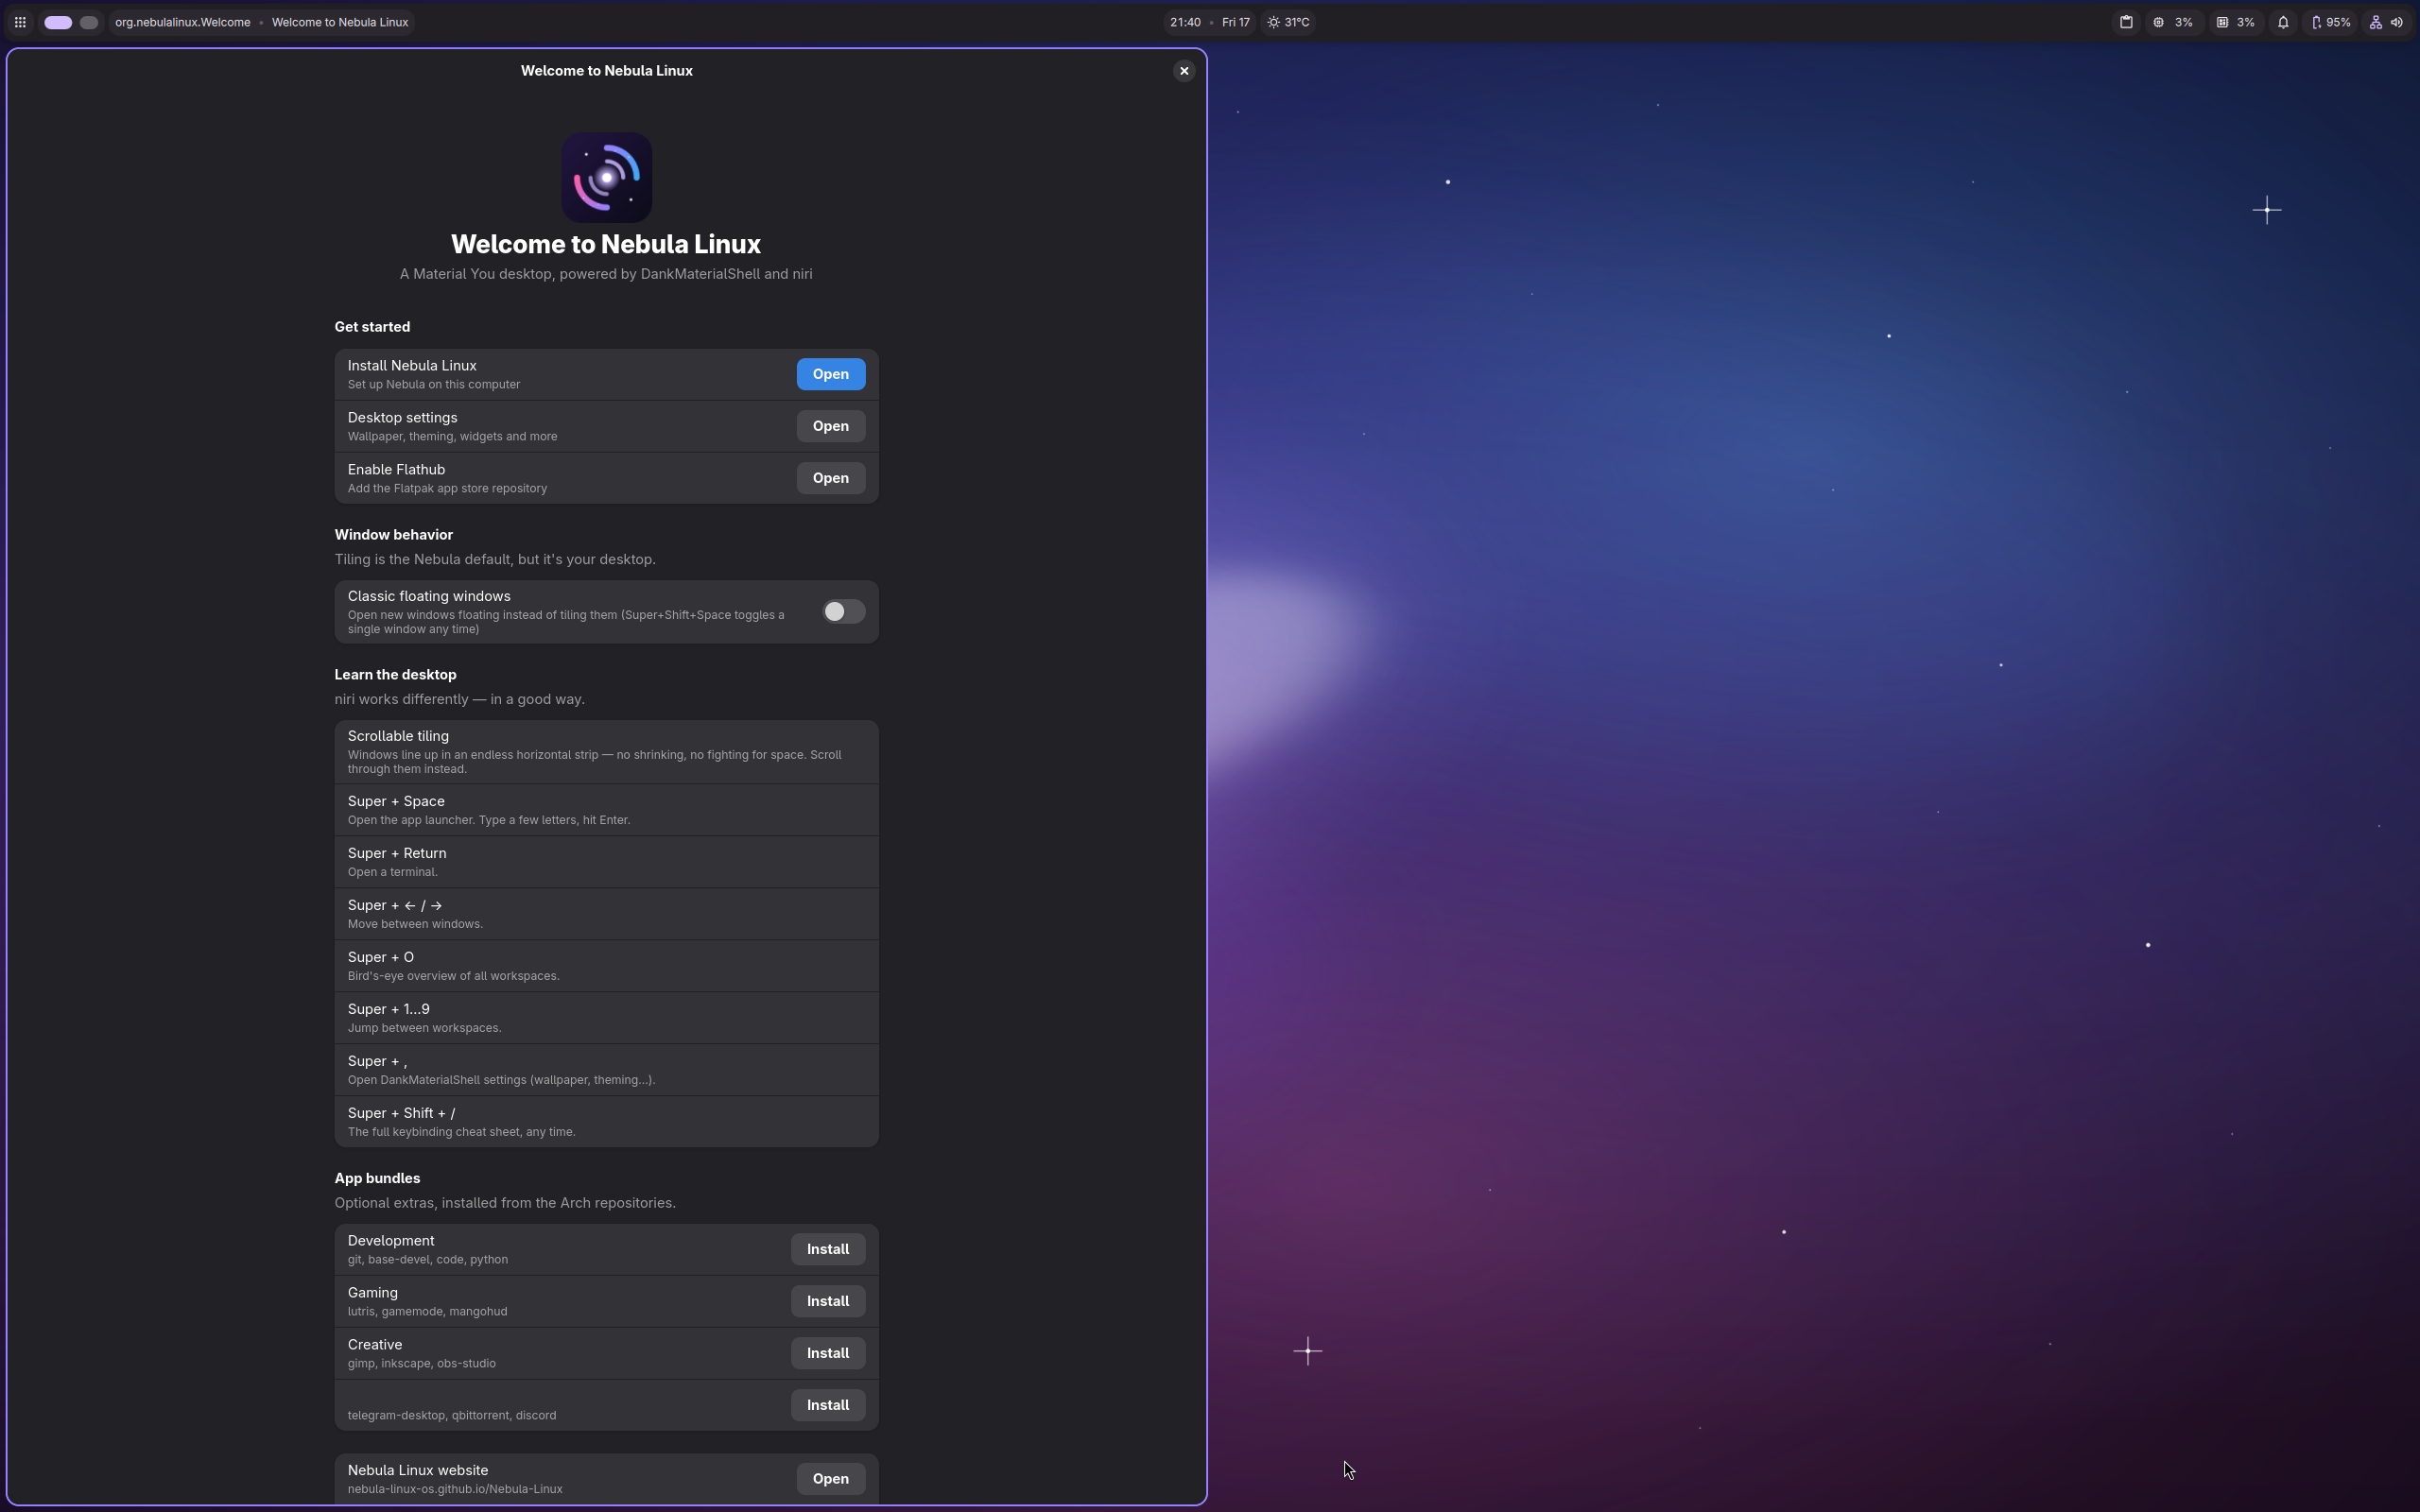
Task: Click the Nebula Linux logo image
Action: tap(606, 178)
